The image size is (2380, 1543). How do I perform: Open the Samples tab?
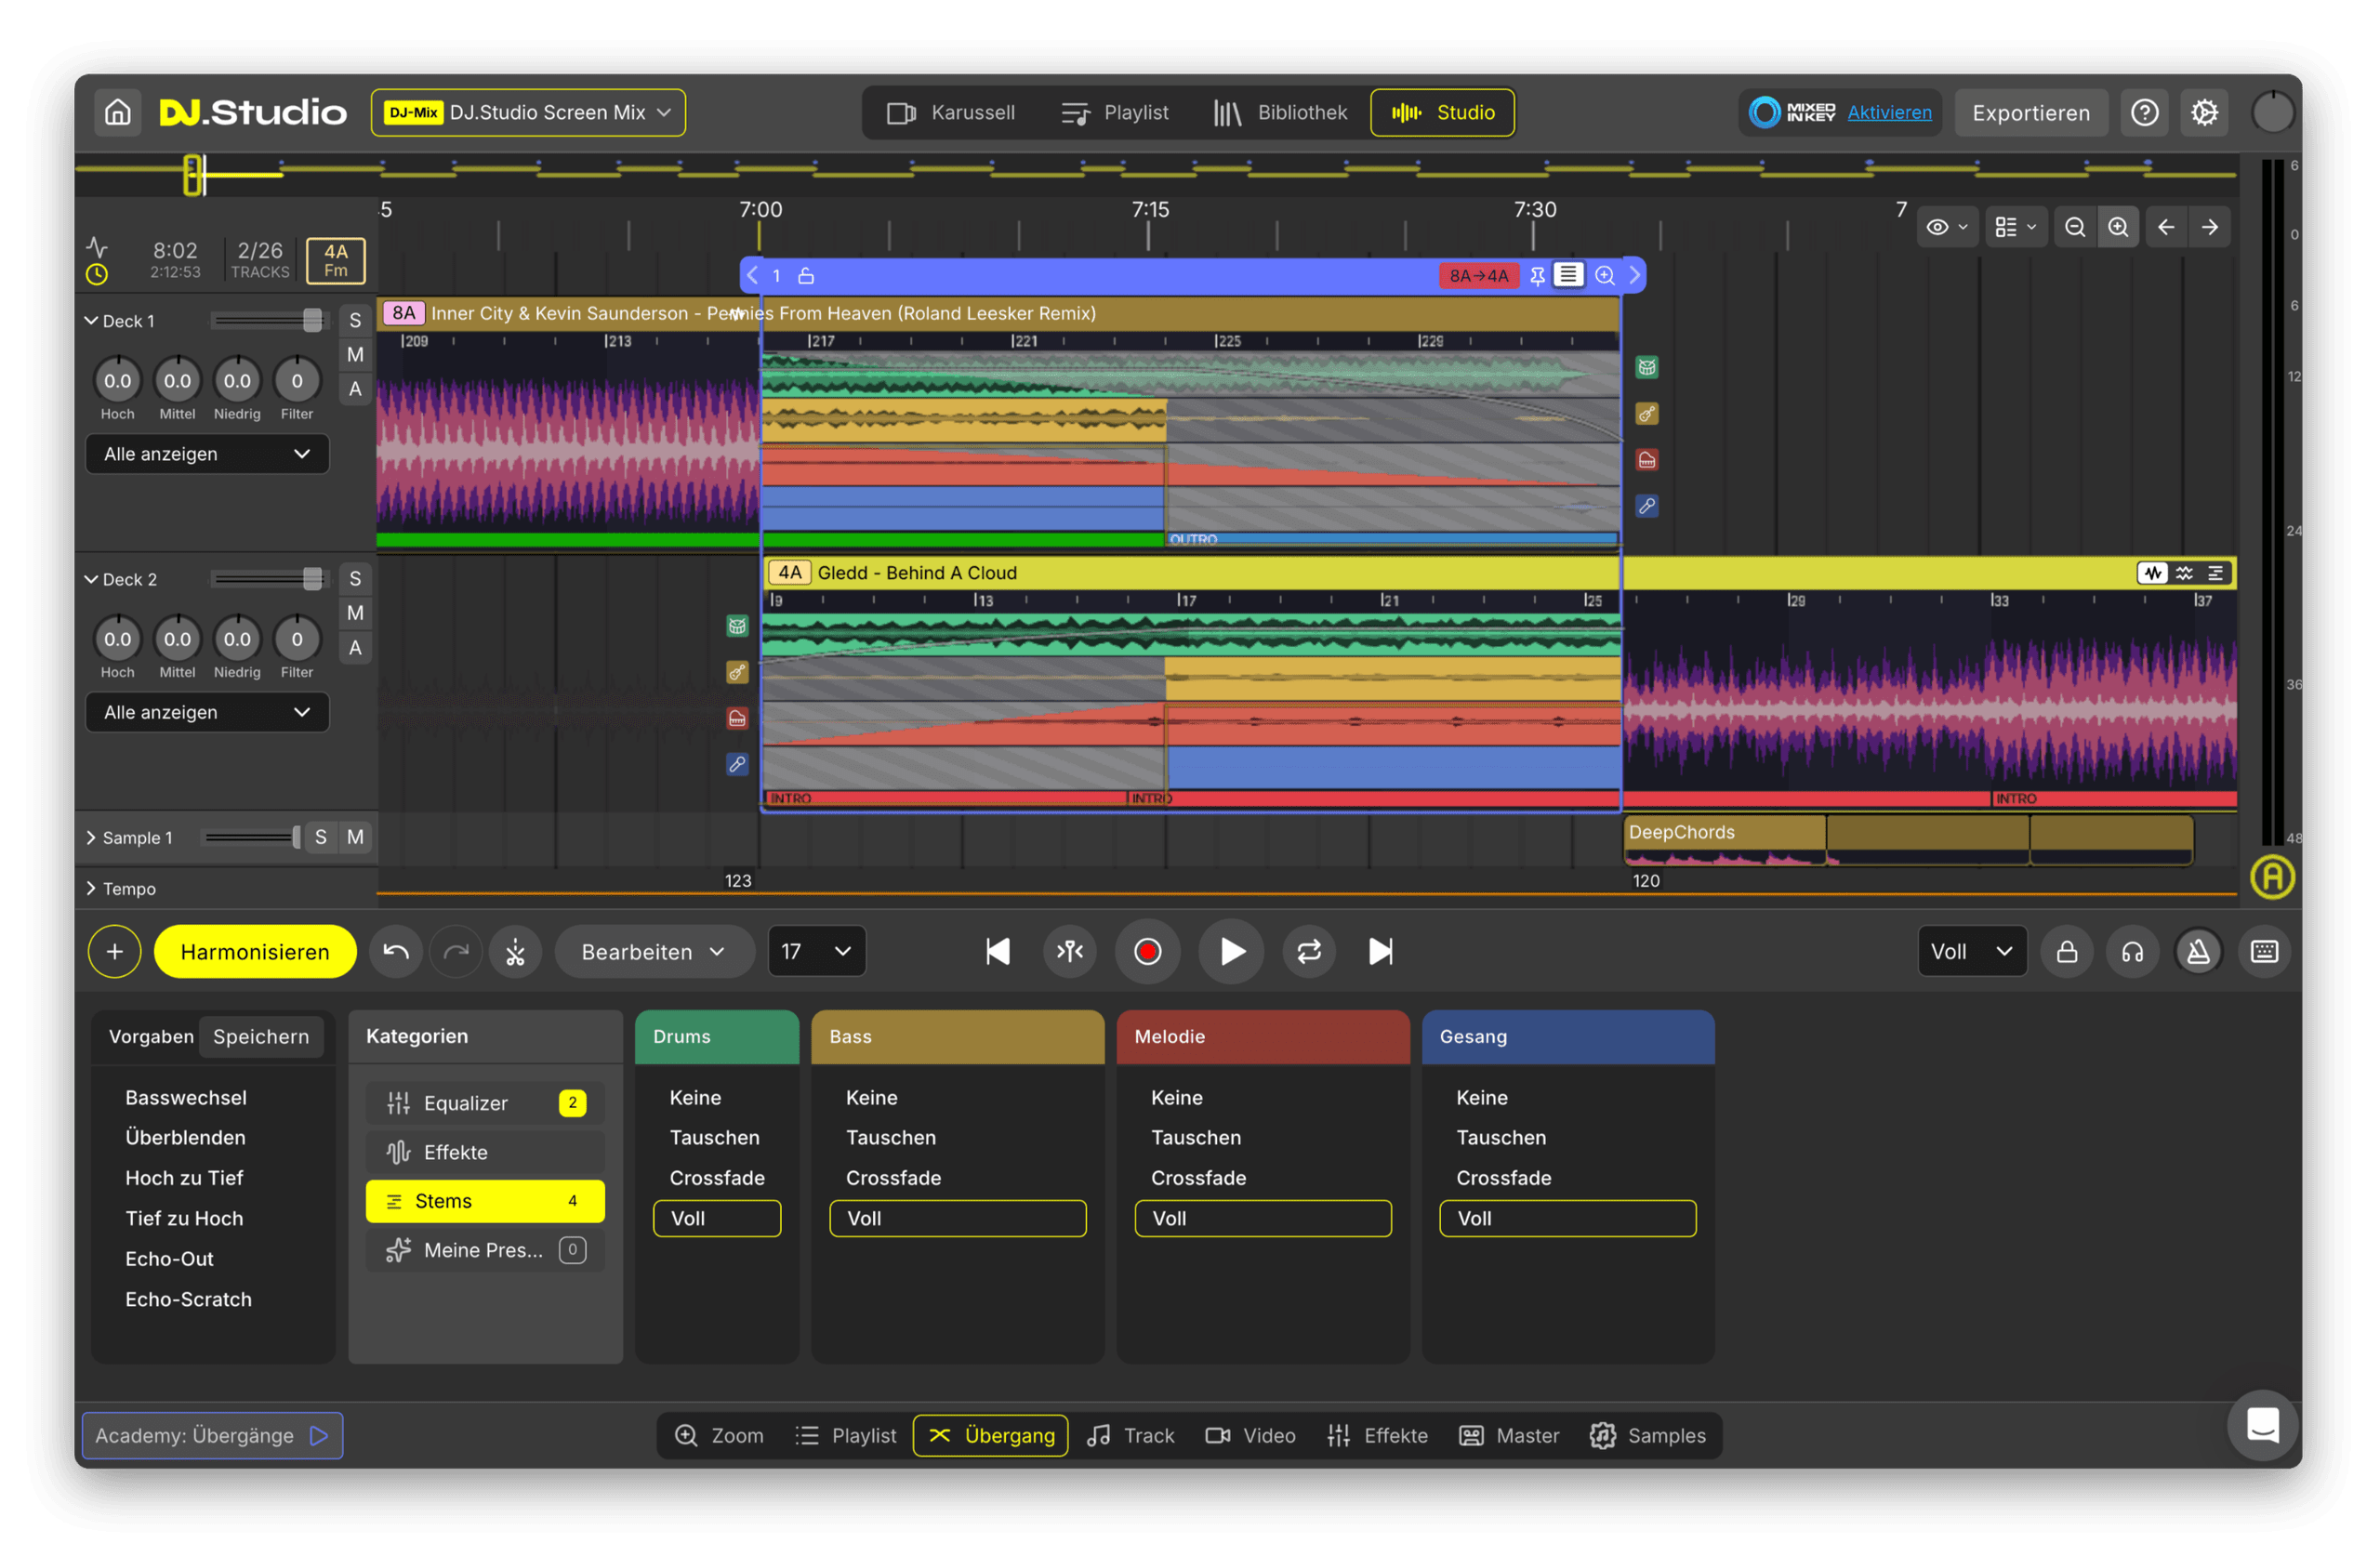1647,1435
